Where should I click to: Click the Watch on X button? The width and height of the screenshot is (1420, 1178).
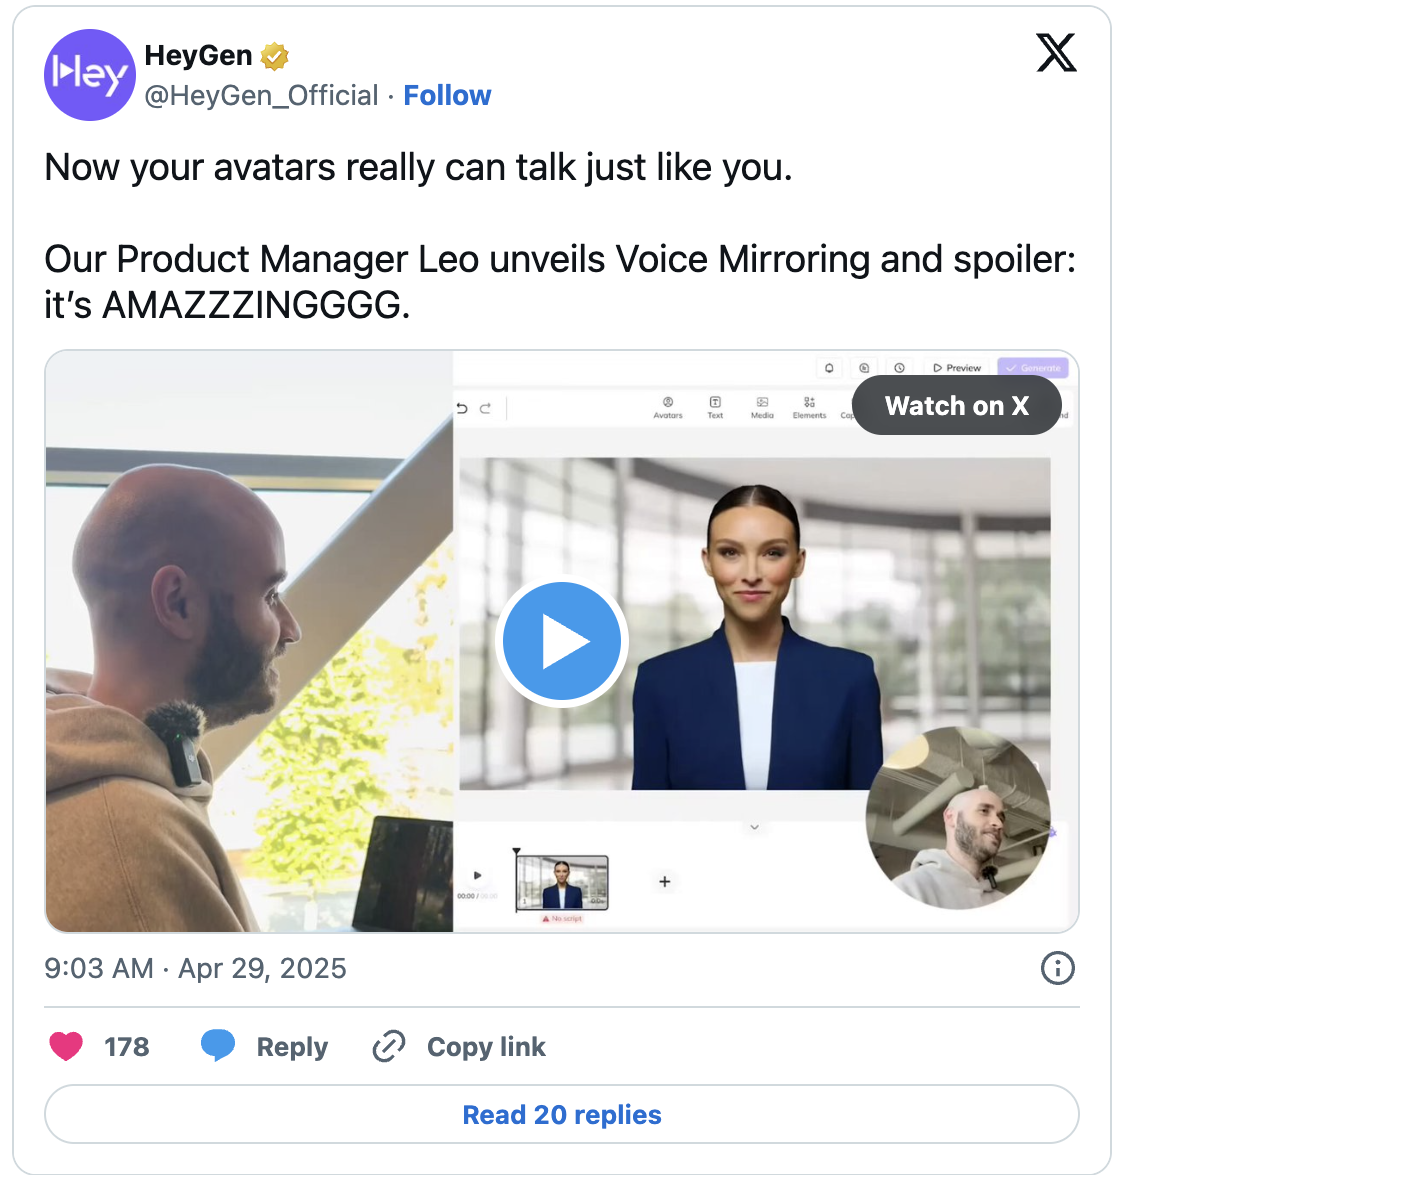point(957,406)
